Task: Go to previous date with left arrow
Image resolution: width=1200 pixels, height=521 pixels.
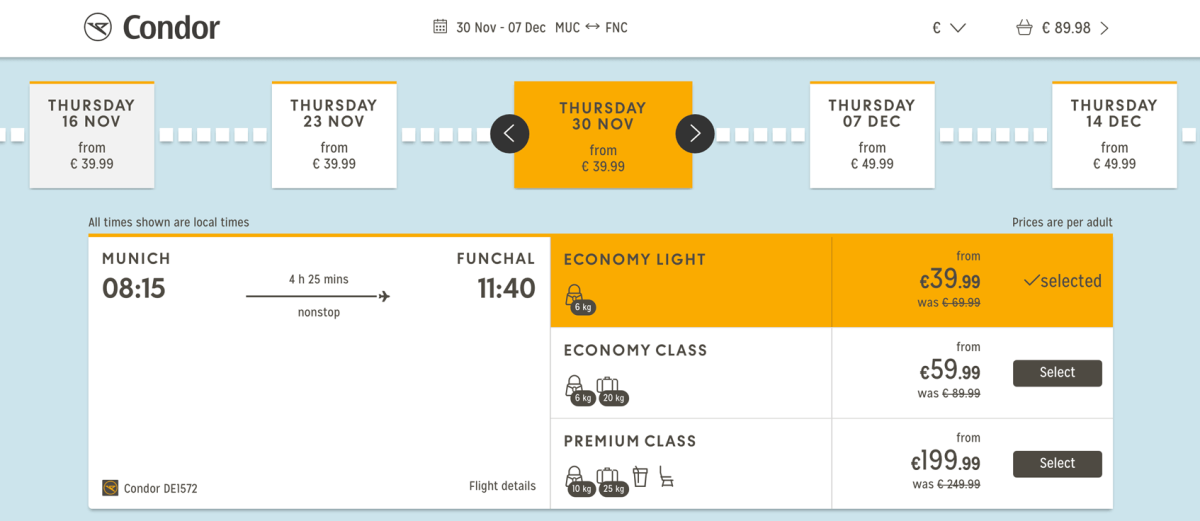Action: tap(509, 134)
